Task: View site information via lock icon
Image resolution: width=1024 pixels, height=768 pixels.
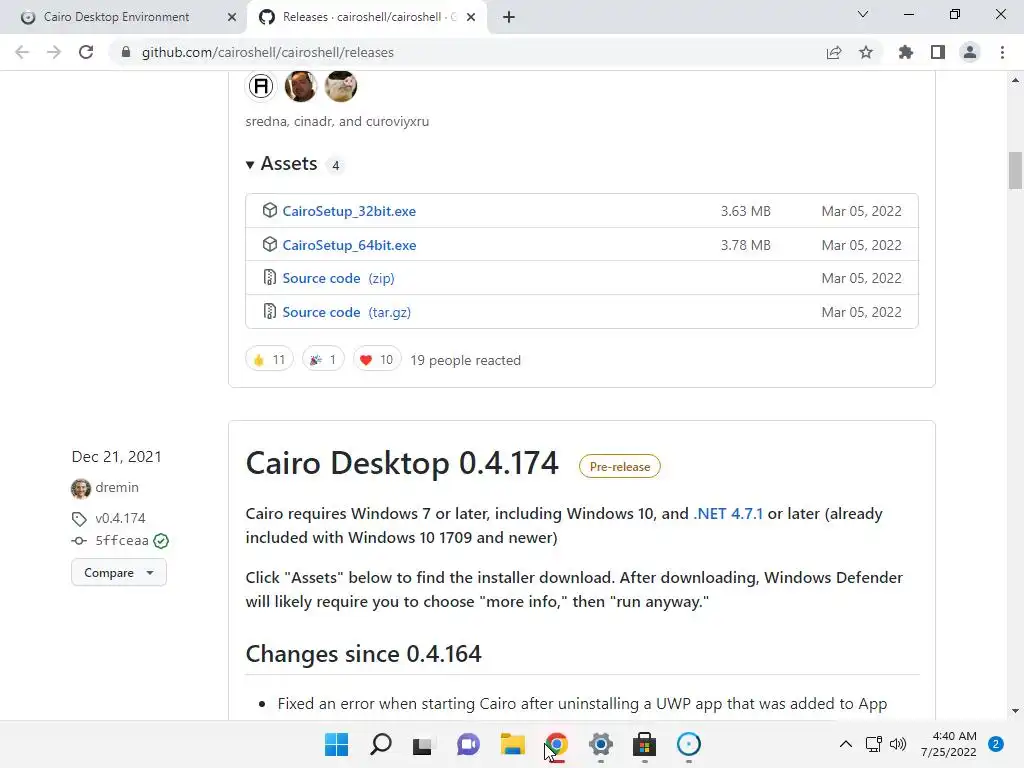Action: click(x=126, y=52)
